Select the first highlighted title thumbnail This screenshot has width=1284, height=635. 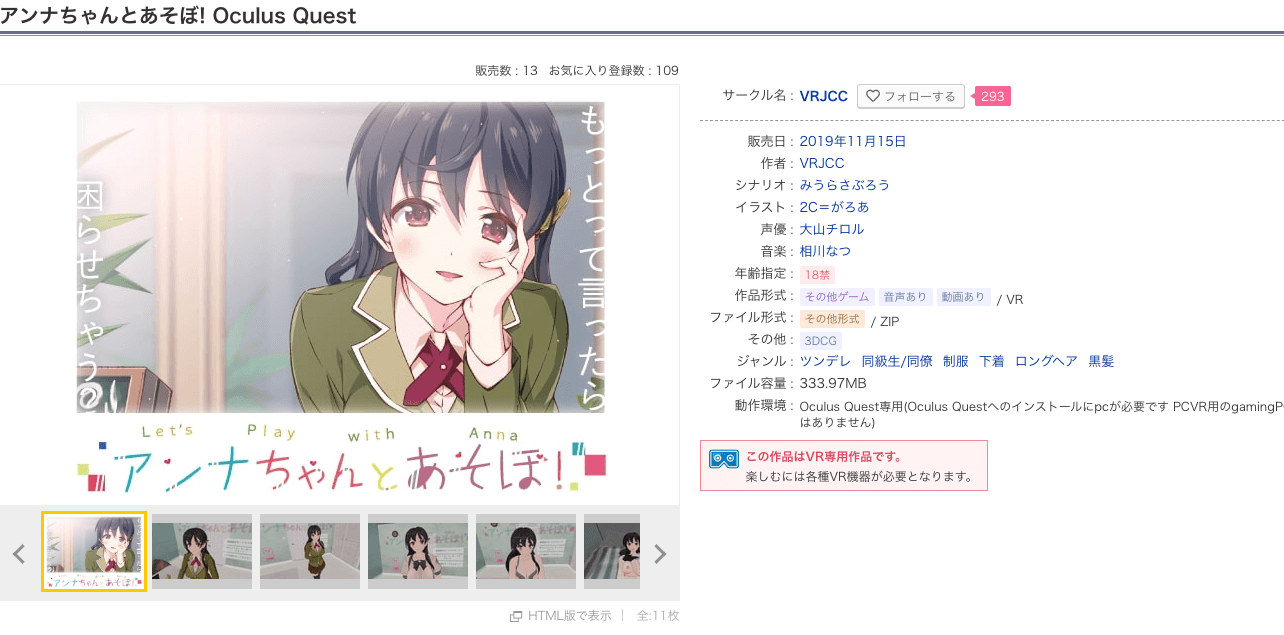(94, 552)
